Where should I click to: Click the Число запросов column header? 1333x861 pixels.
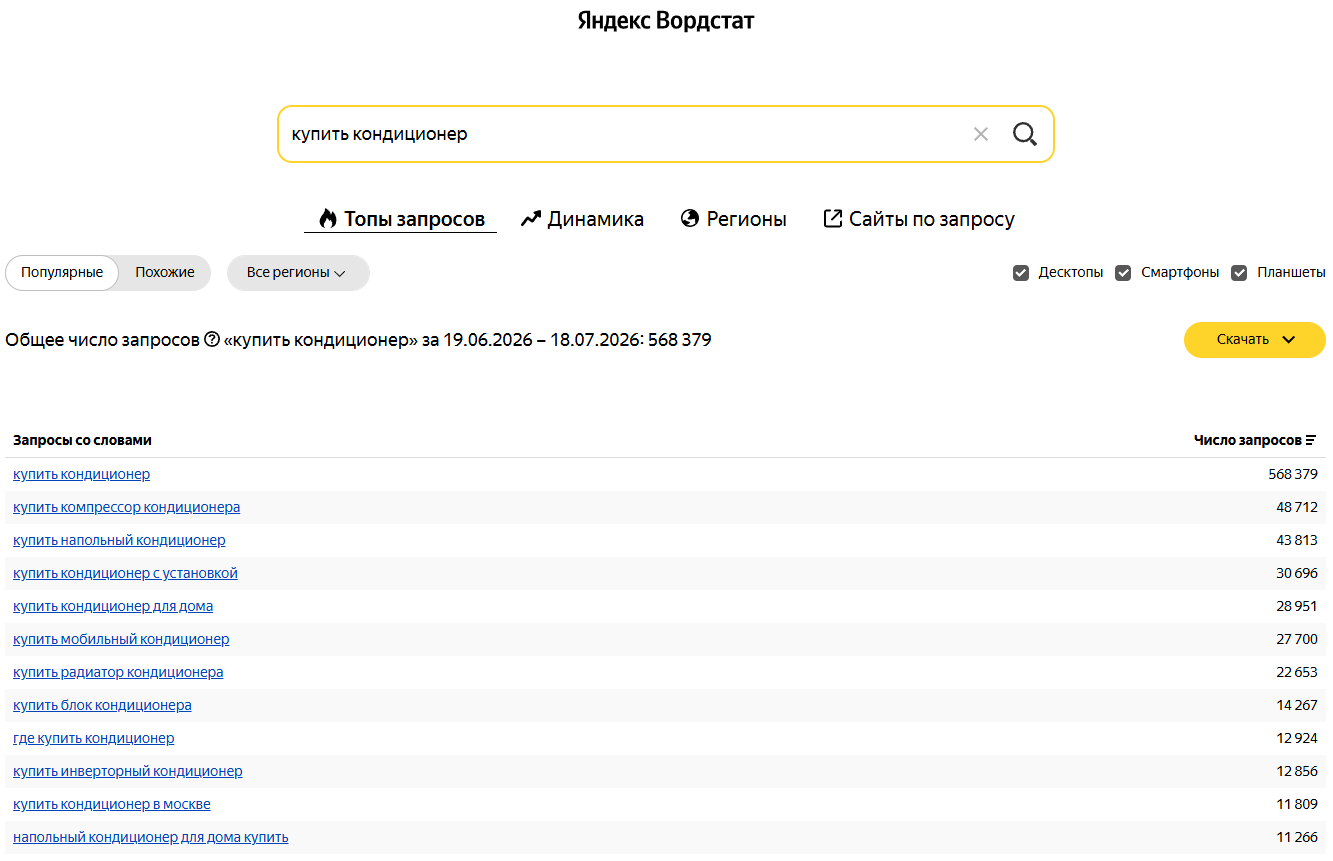[x=1248, y=440]
